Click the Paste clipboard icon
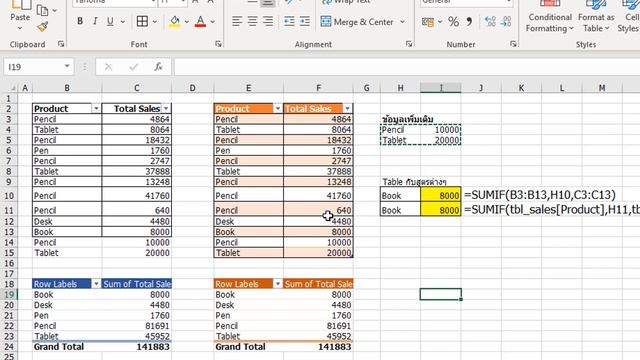 click(20, 6)
